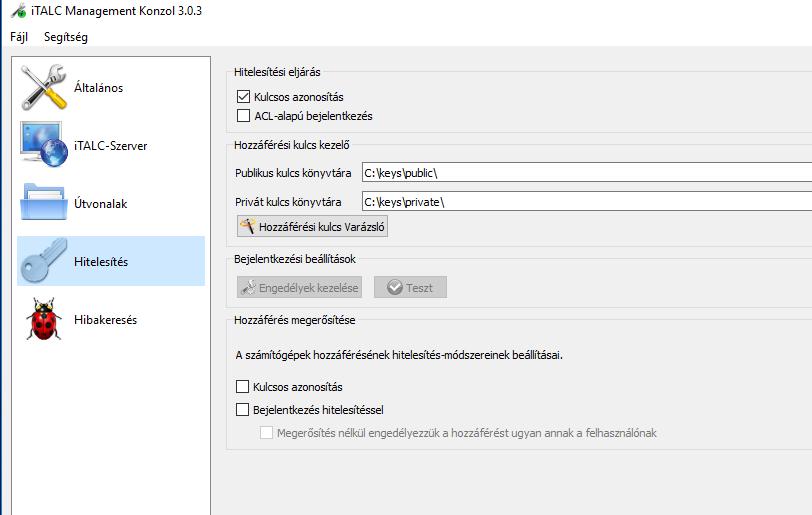
Task: Select the Útvonalak label in the sidebar
Action: click(100, 204)
